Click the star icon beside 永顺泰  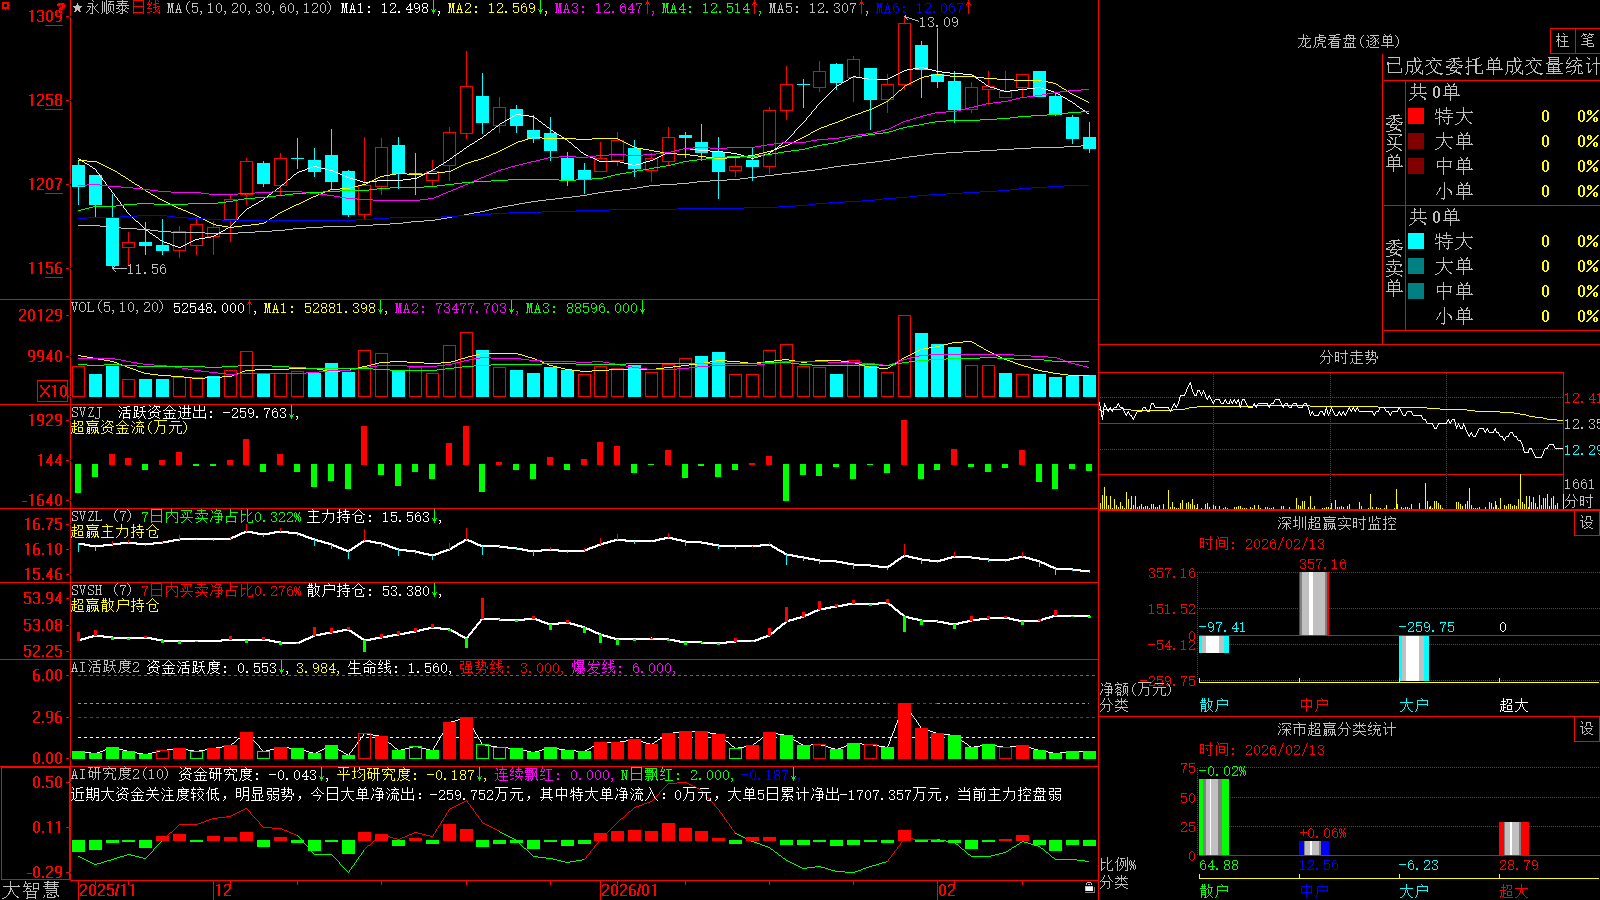tap(78, 8)
